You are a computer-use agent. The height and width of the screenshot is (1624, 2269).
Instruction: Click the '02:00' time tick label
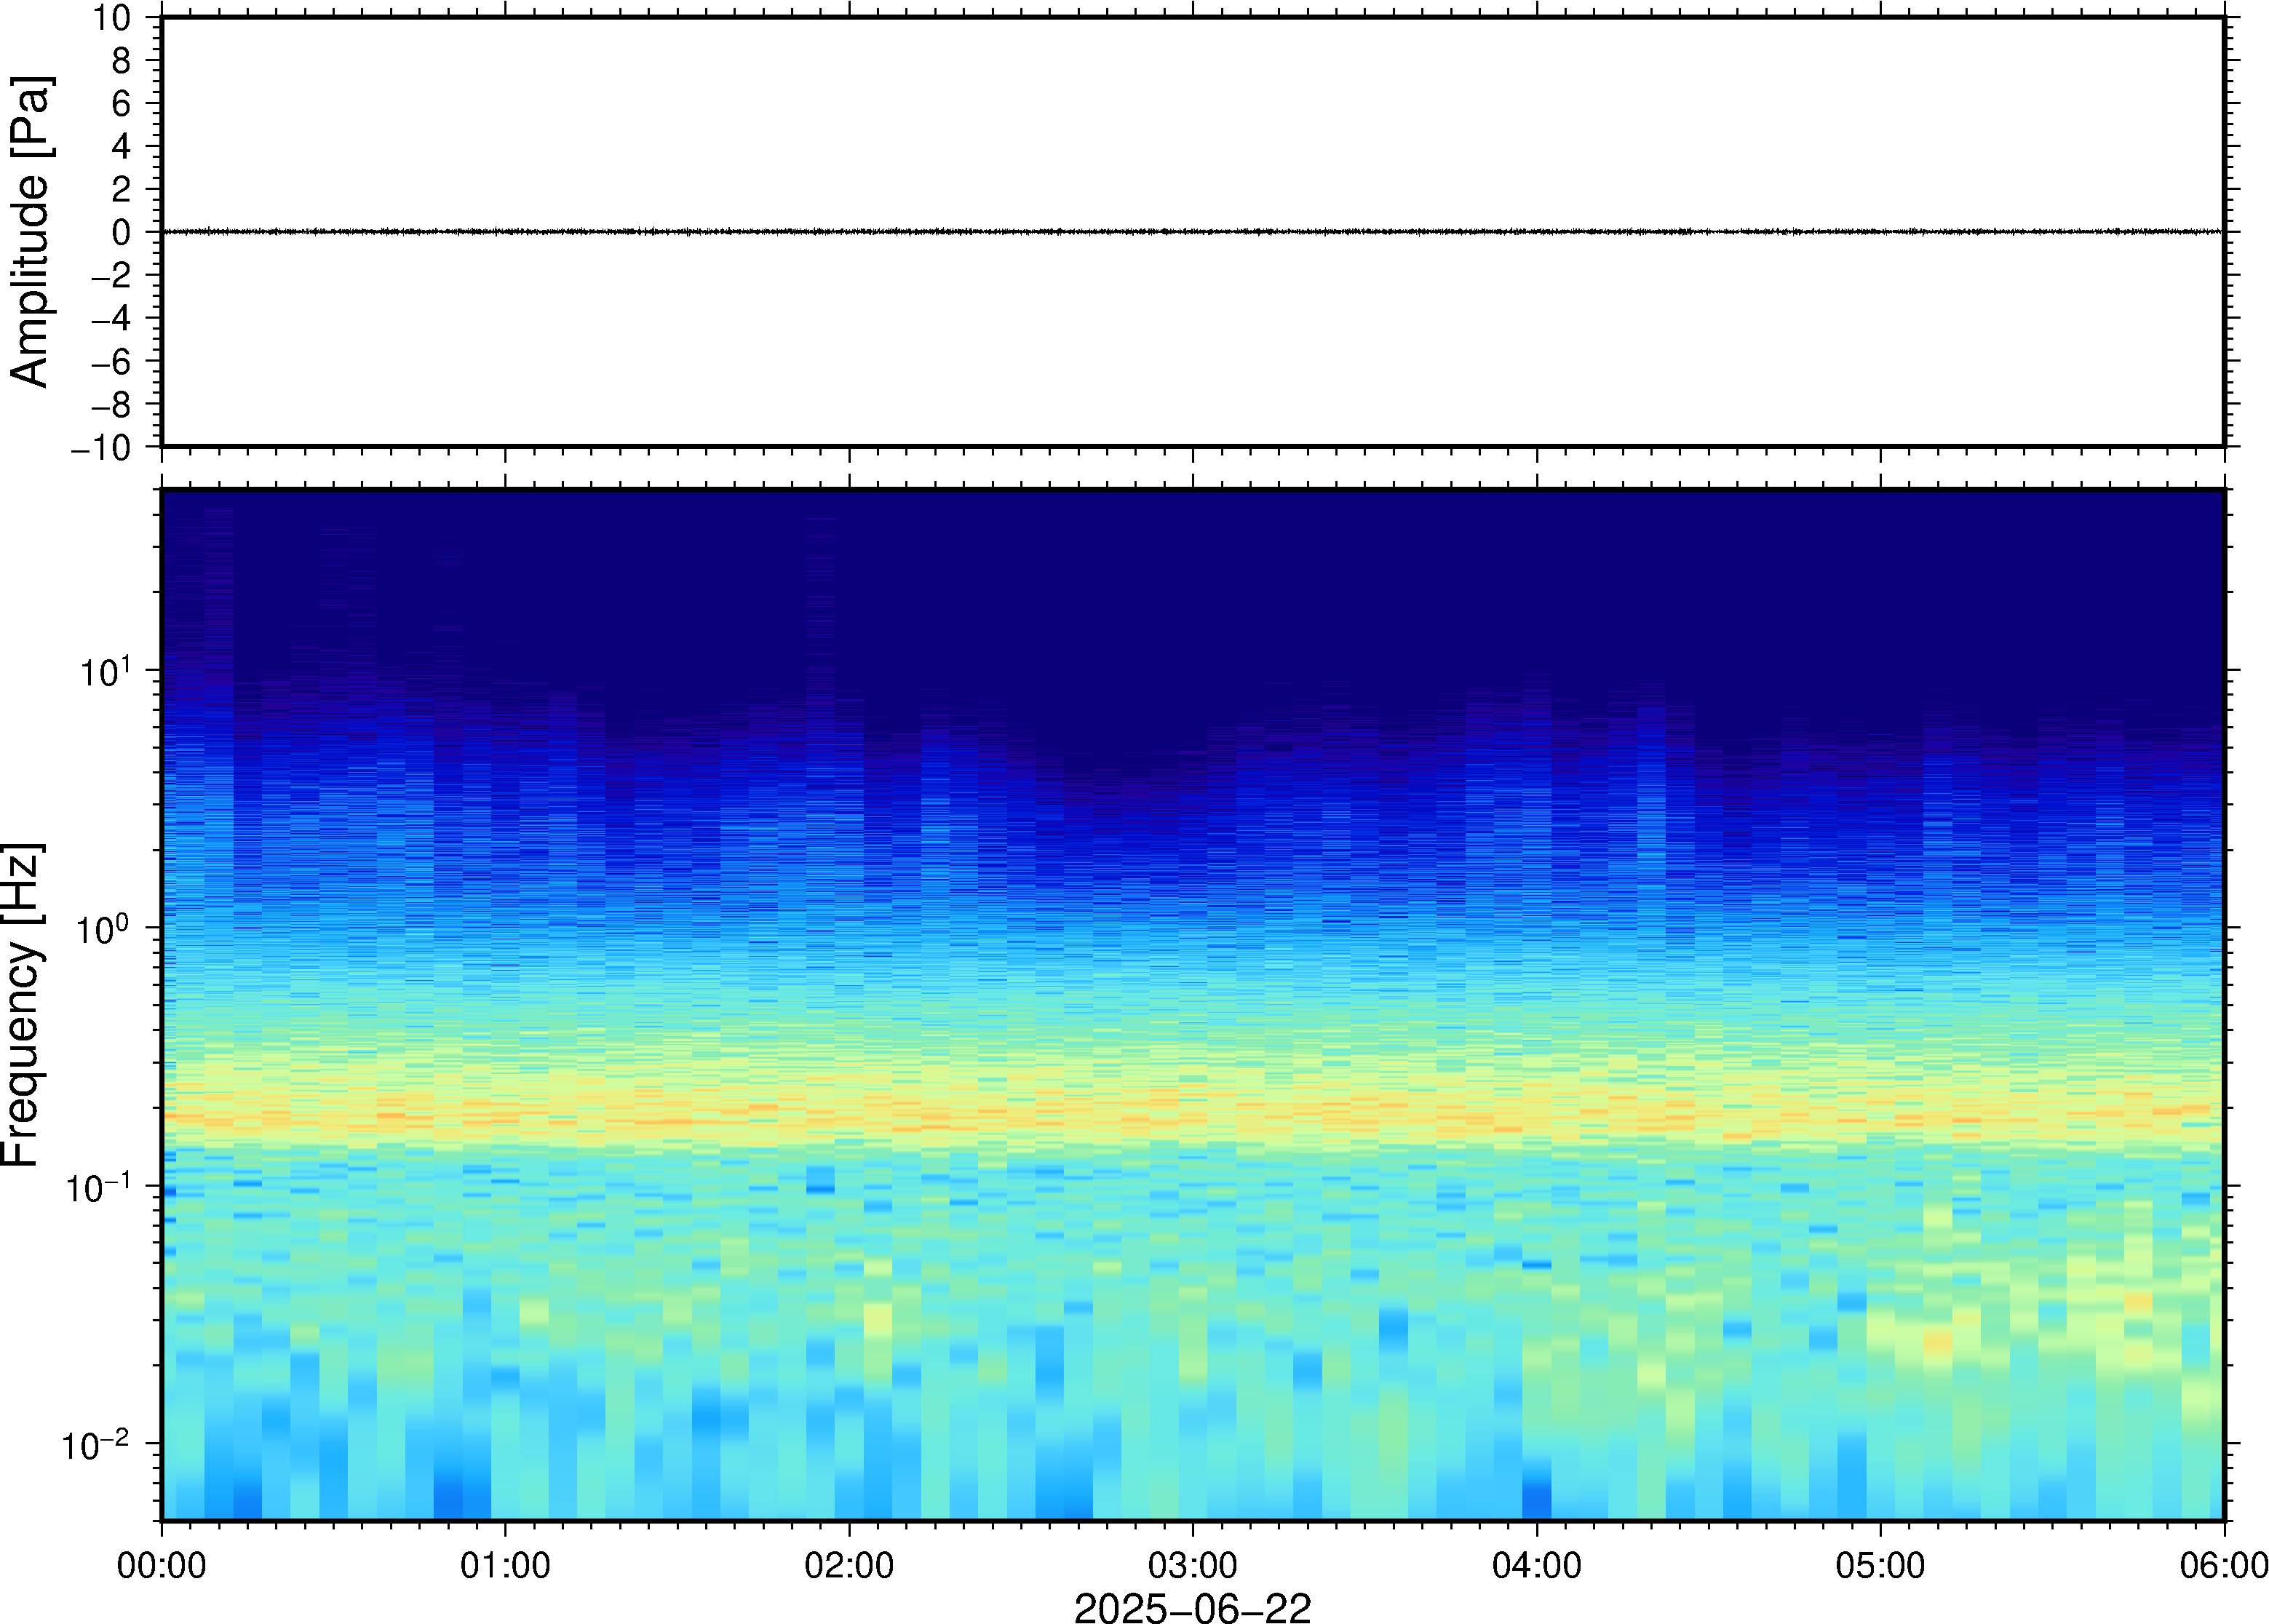pos(849,1565)
